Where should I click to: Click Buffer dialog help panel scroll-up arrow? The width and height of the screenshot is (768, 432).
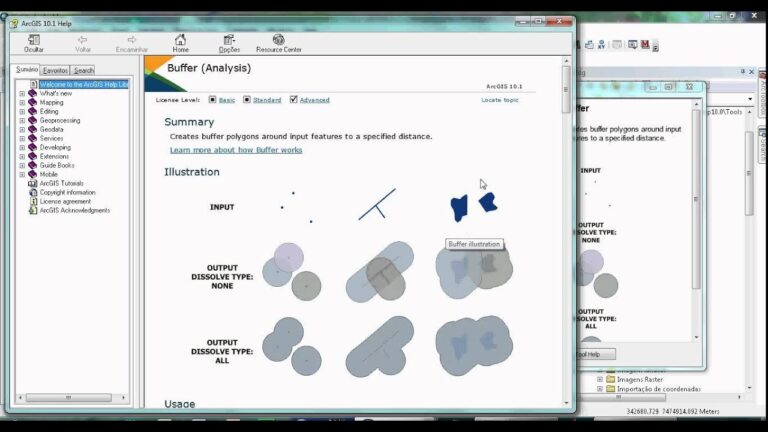tap(696, 104)
